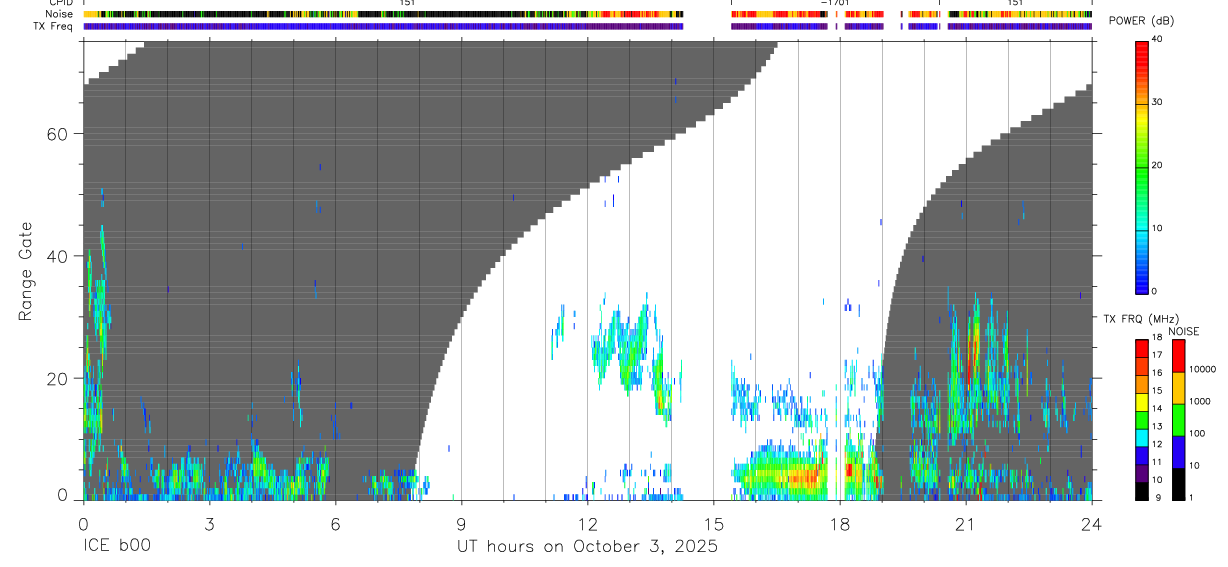This screenshot has height=567, width=1228.
Task: Click the "Noise" row label at top left
Action: tap(59, 14)
